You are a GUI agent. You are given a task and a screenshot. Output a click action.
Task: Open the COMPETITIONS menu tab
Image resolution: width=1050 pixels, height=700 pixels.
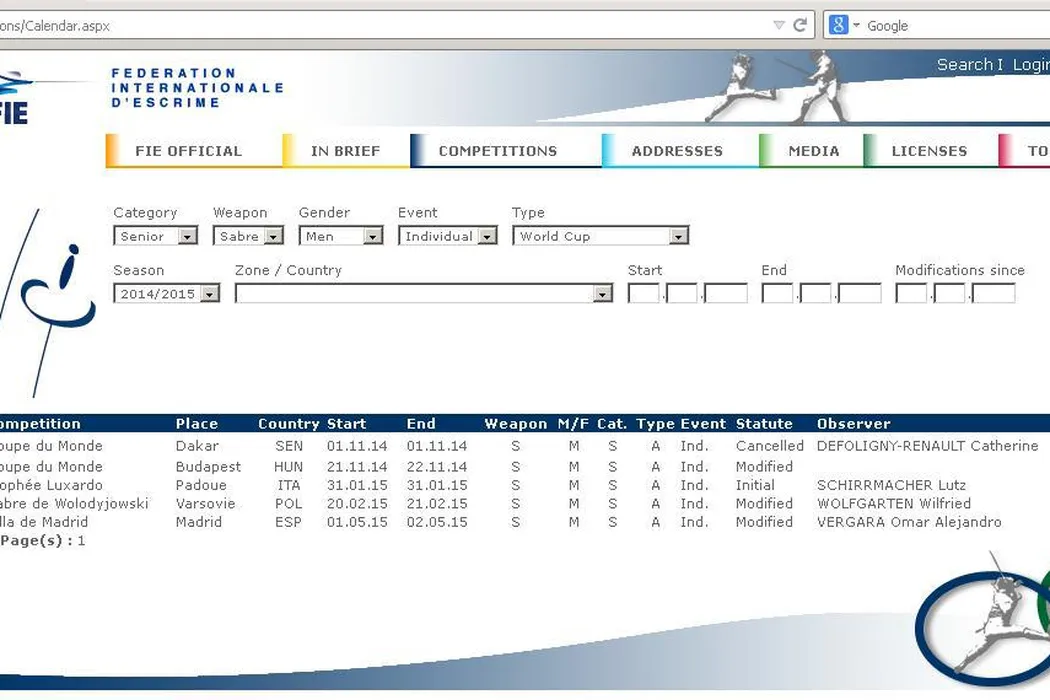[x=497, y=151]
